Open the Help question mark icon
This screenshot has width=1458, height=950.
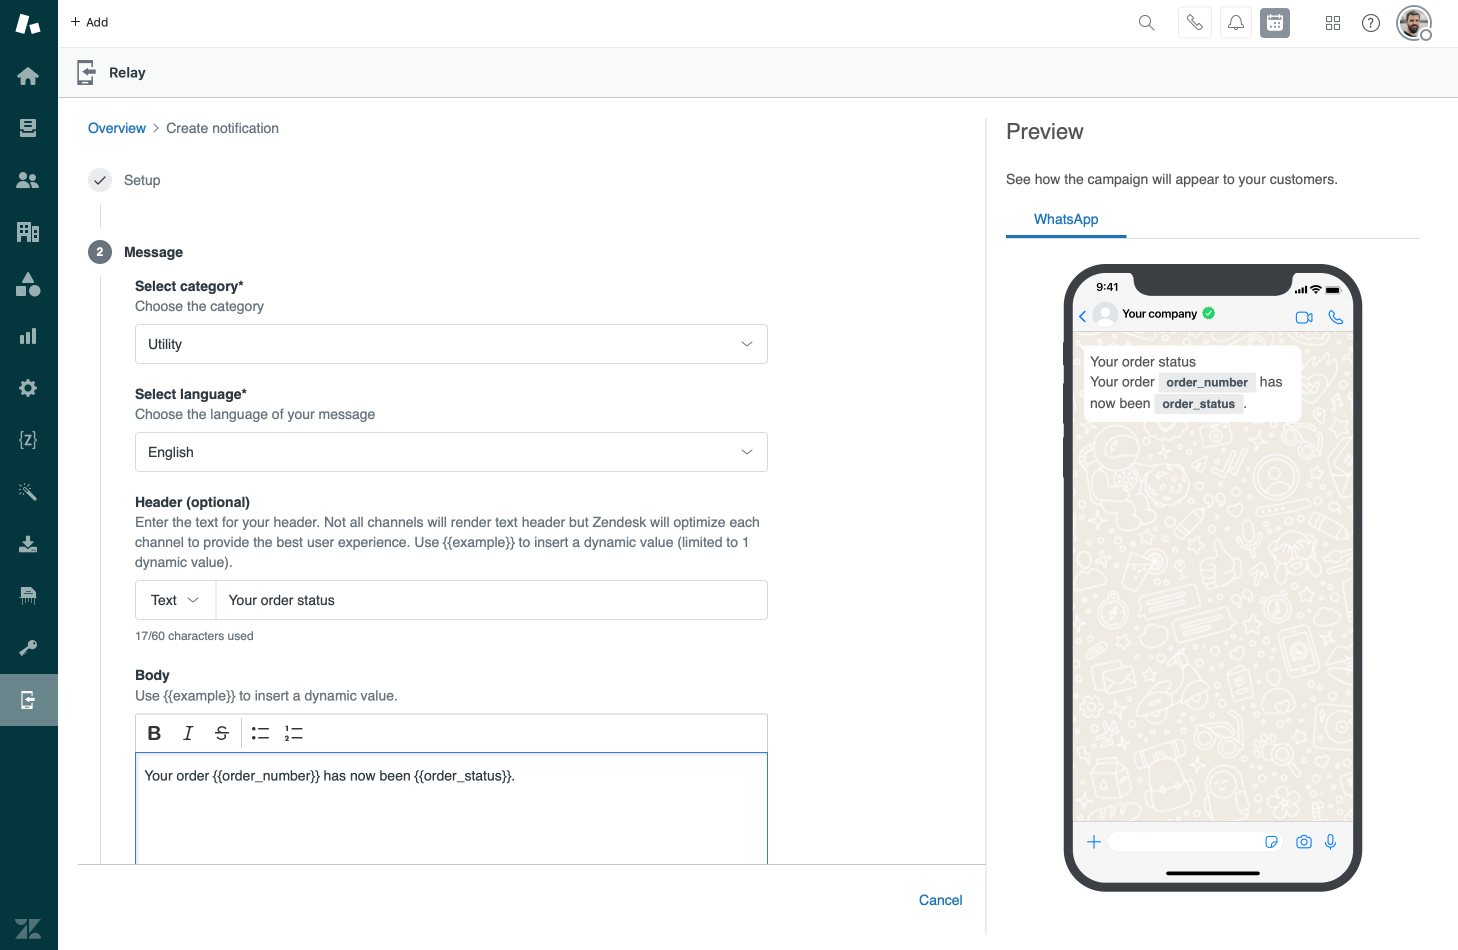click(1371, 23)
